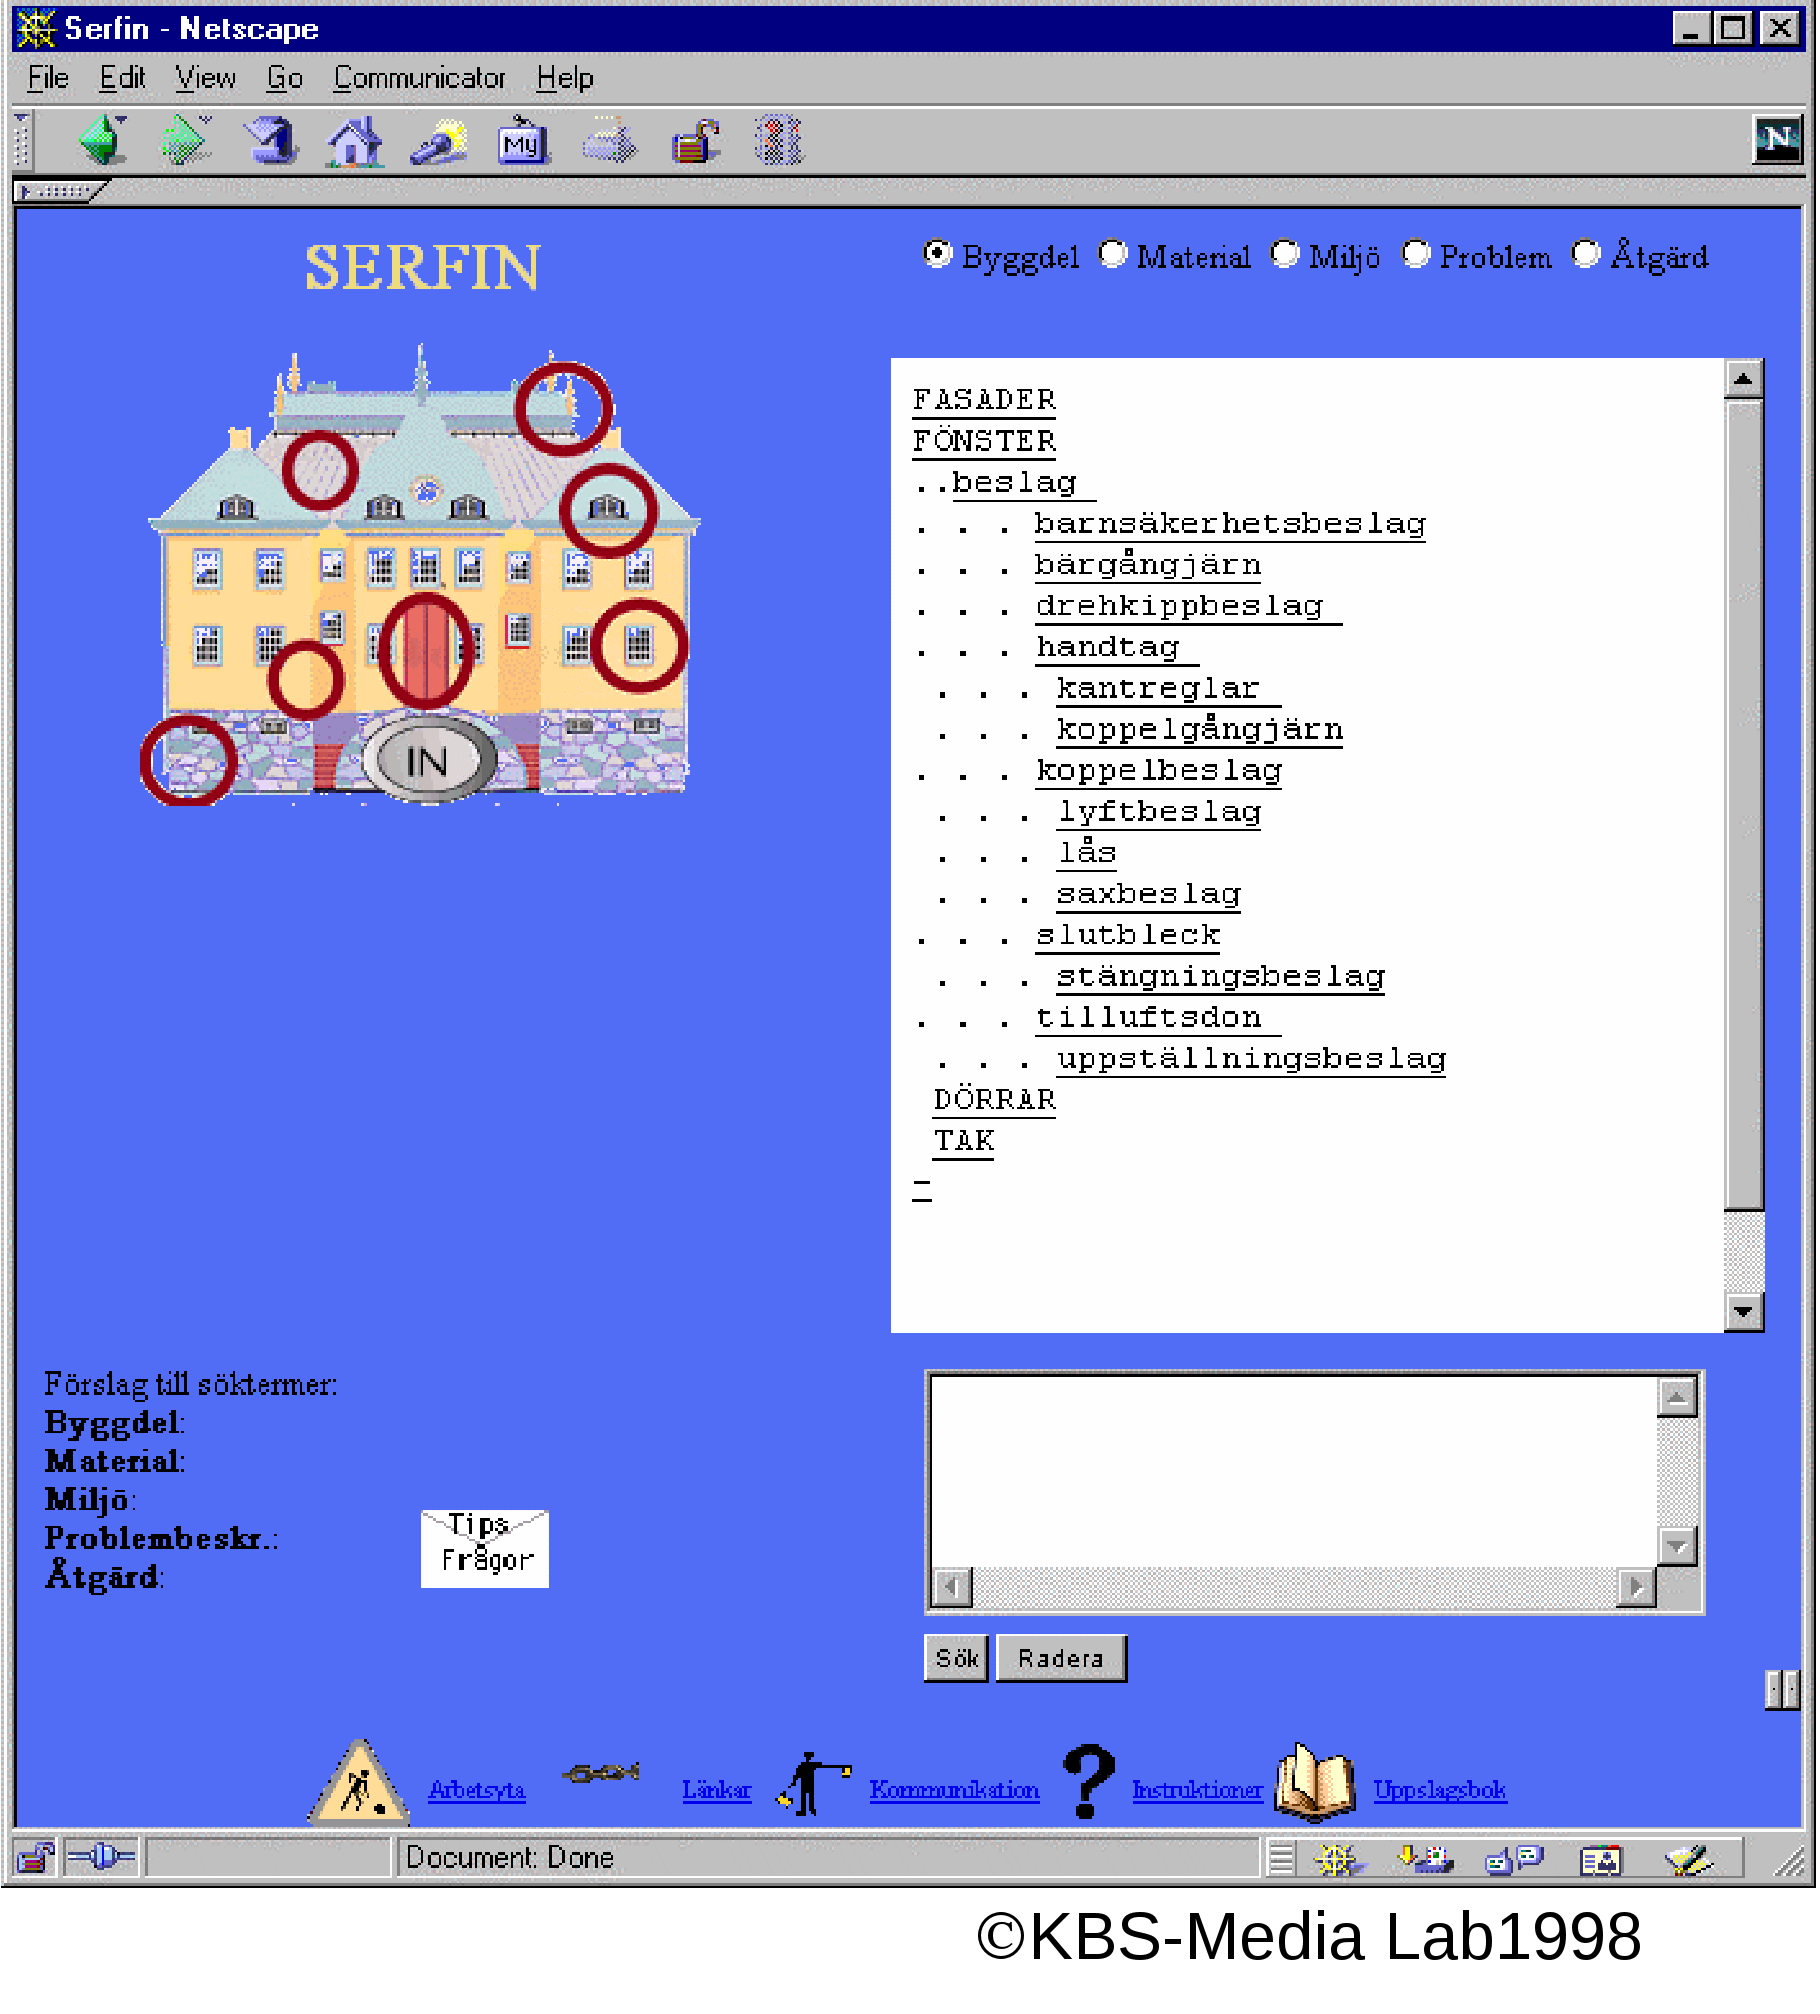Screen dimensions: 1820x2014
Task: Click the Netscape Back arrow icon
Action: (103, 140)
